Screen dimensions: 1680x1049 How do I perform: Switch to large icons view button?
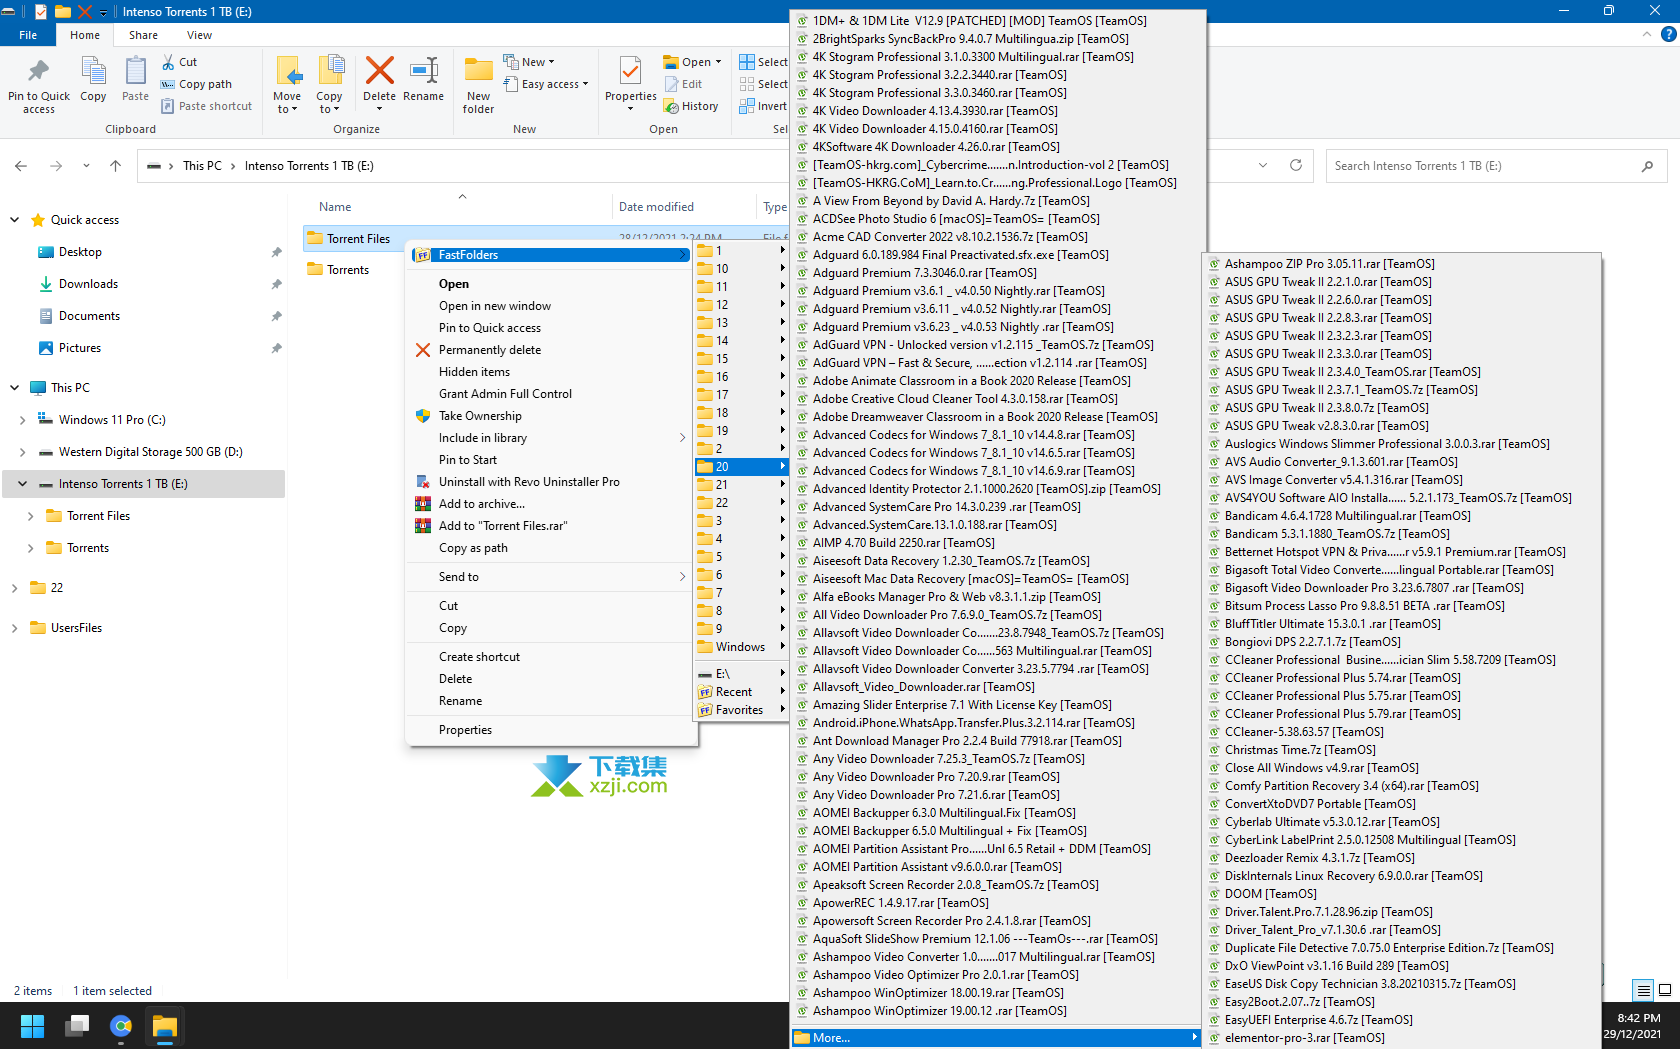point(1665,990)
